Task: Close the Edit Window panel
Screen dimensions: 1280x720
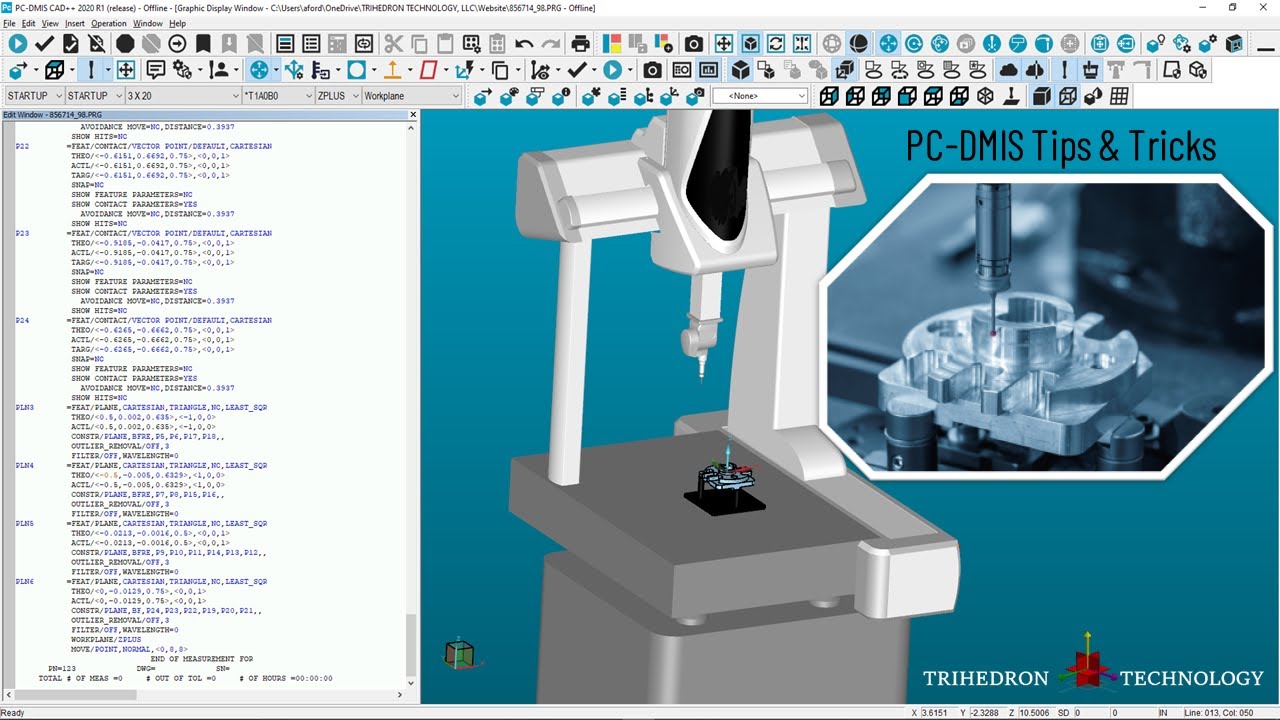Action: [413, 115]
